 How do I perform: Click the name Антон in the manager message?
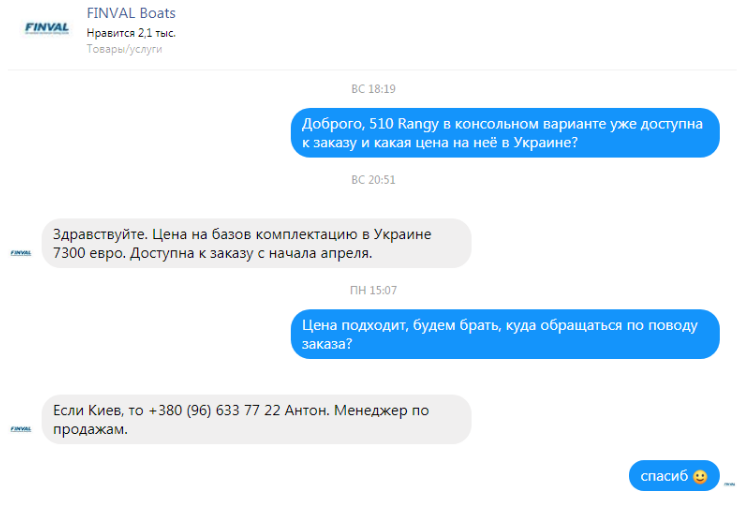tap(306, 410)
